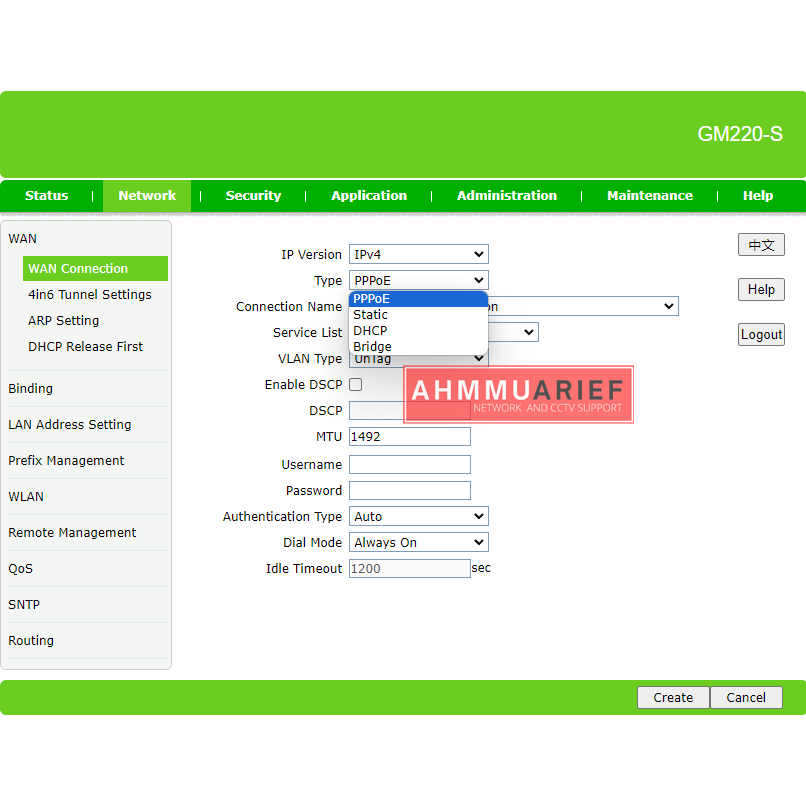Pick Bridge in the Type dropdown list
This screenshot has height=806, width=806.
tap(373, 347)
